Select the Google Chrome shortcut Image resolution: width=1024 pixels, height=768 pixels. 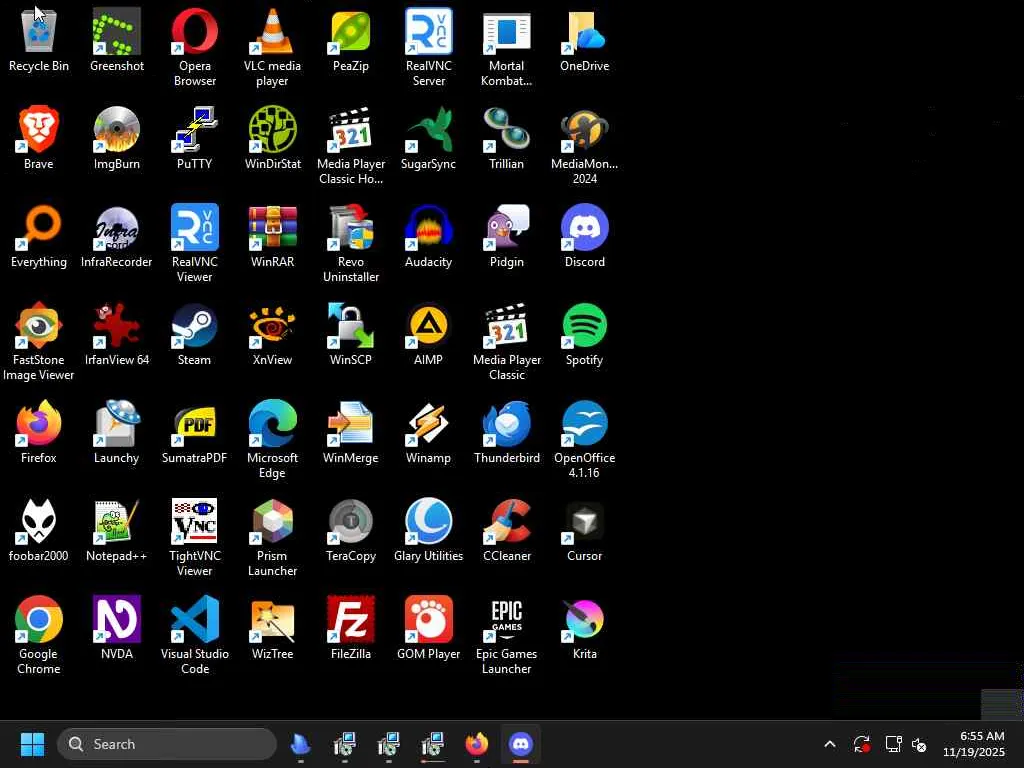coord(39,619)
